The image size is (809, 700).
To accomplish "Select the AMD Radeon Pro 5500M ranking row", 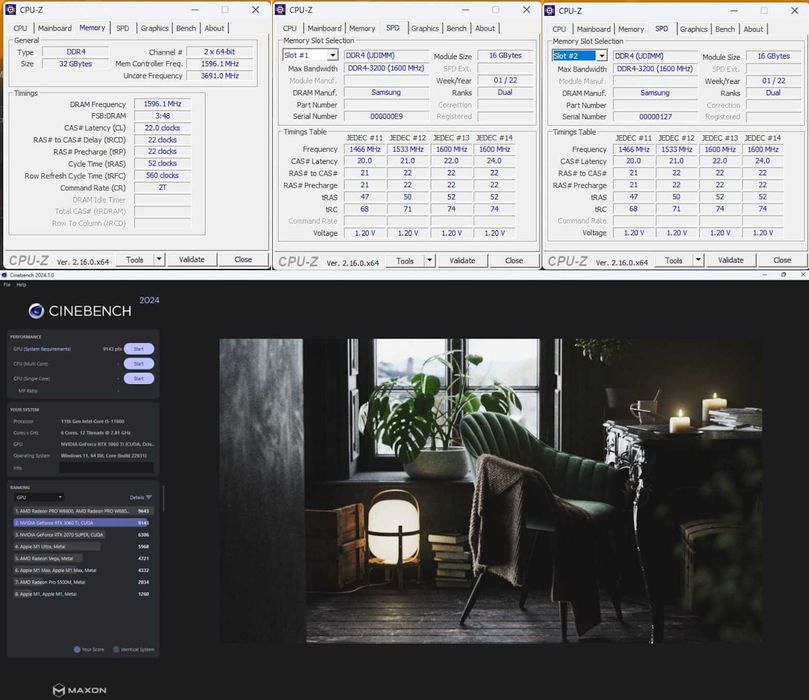I will coord(82,582).
